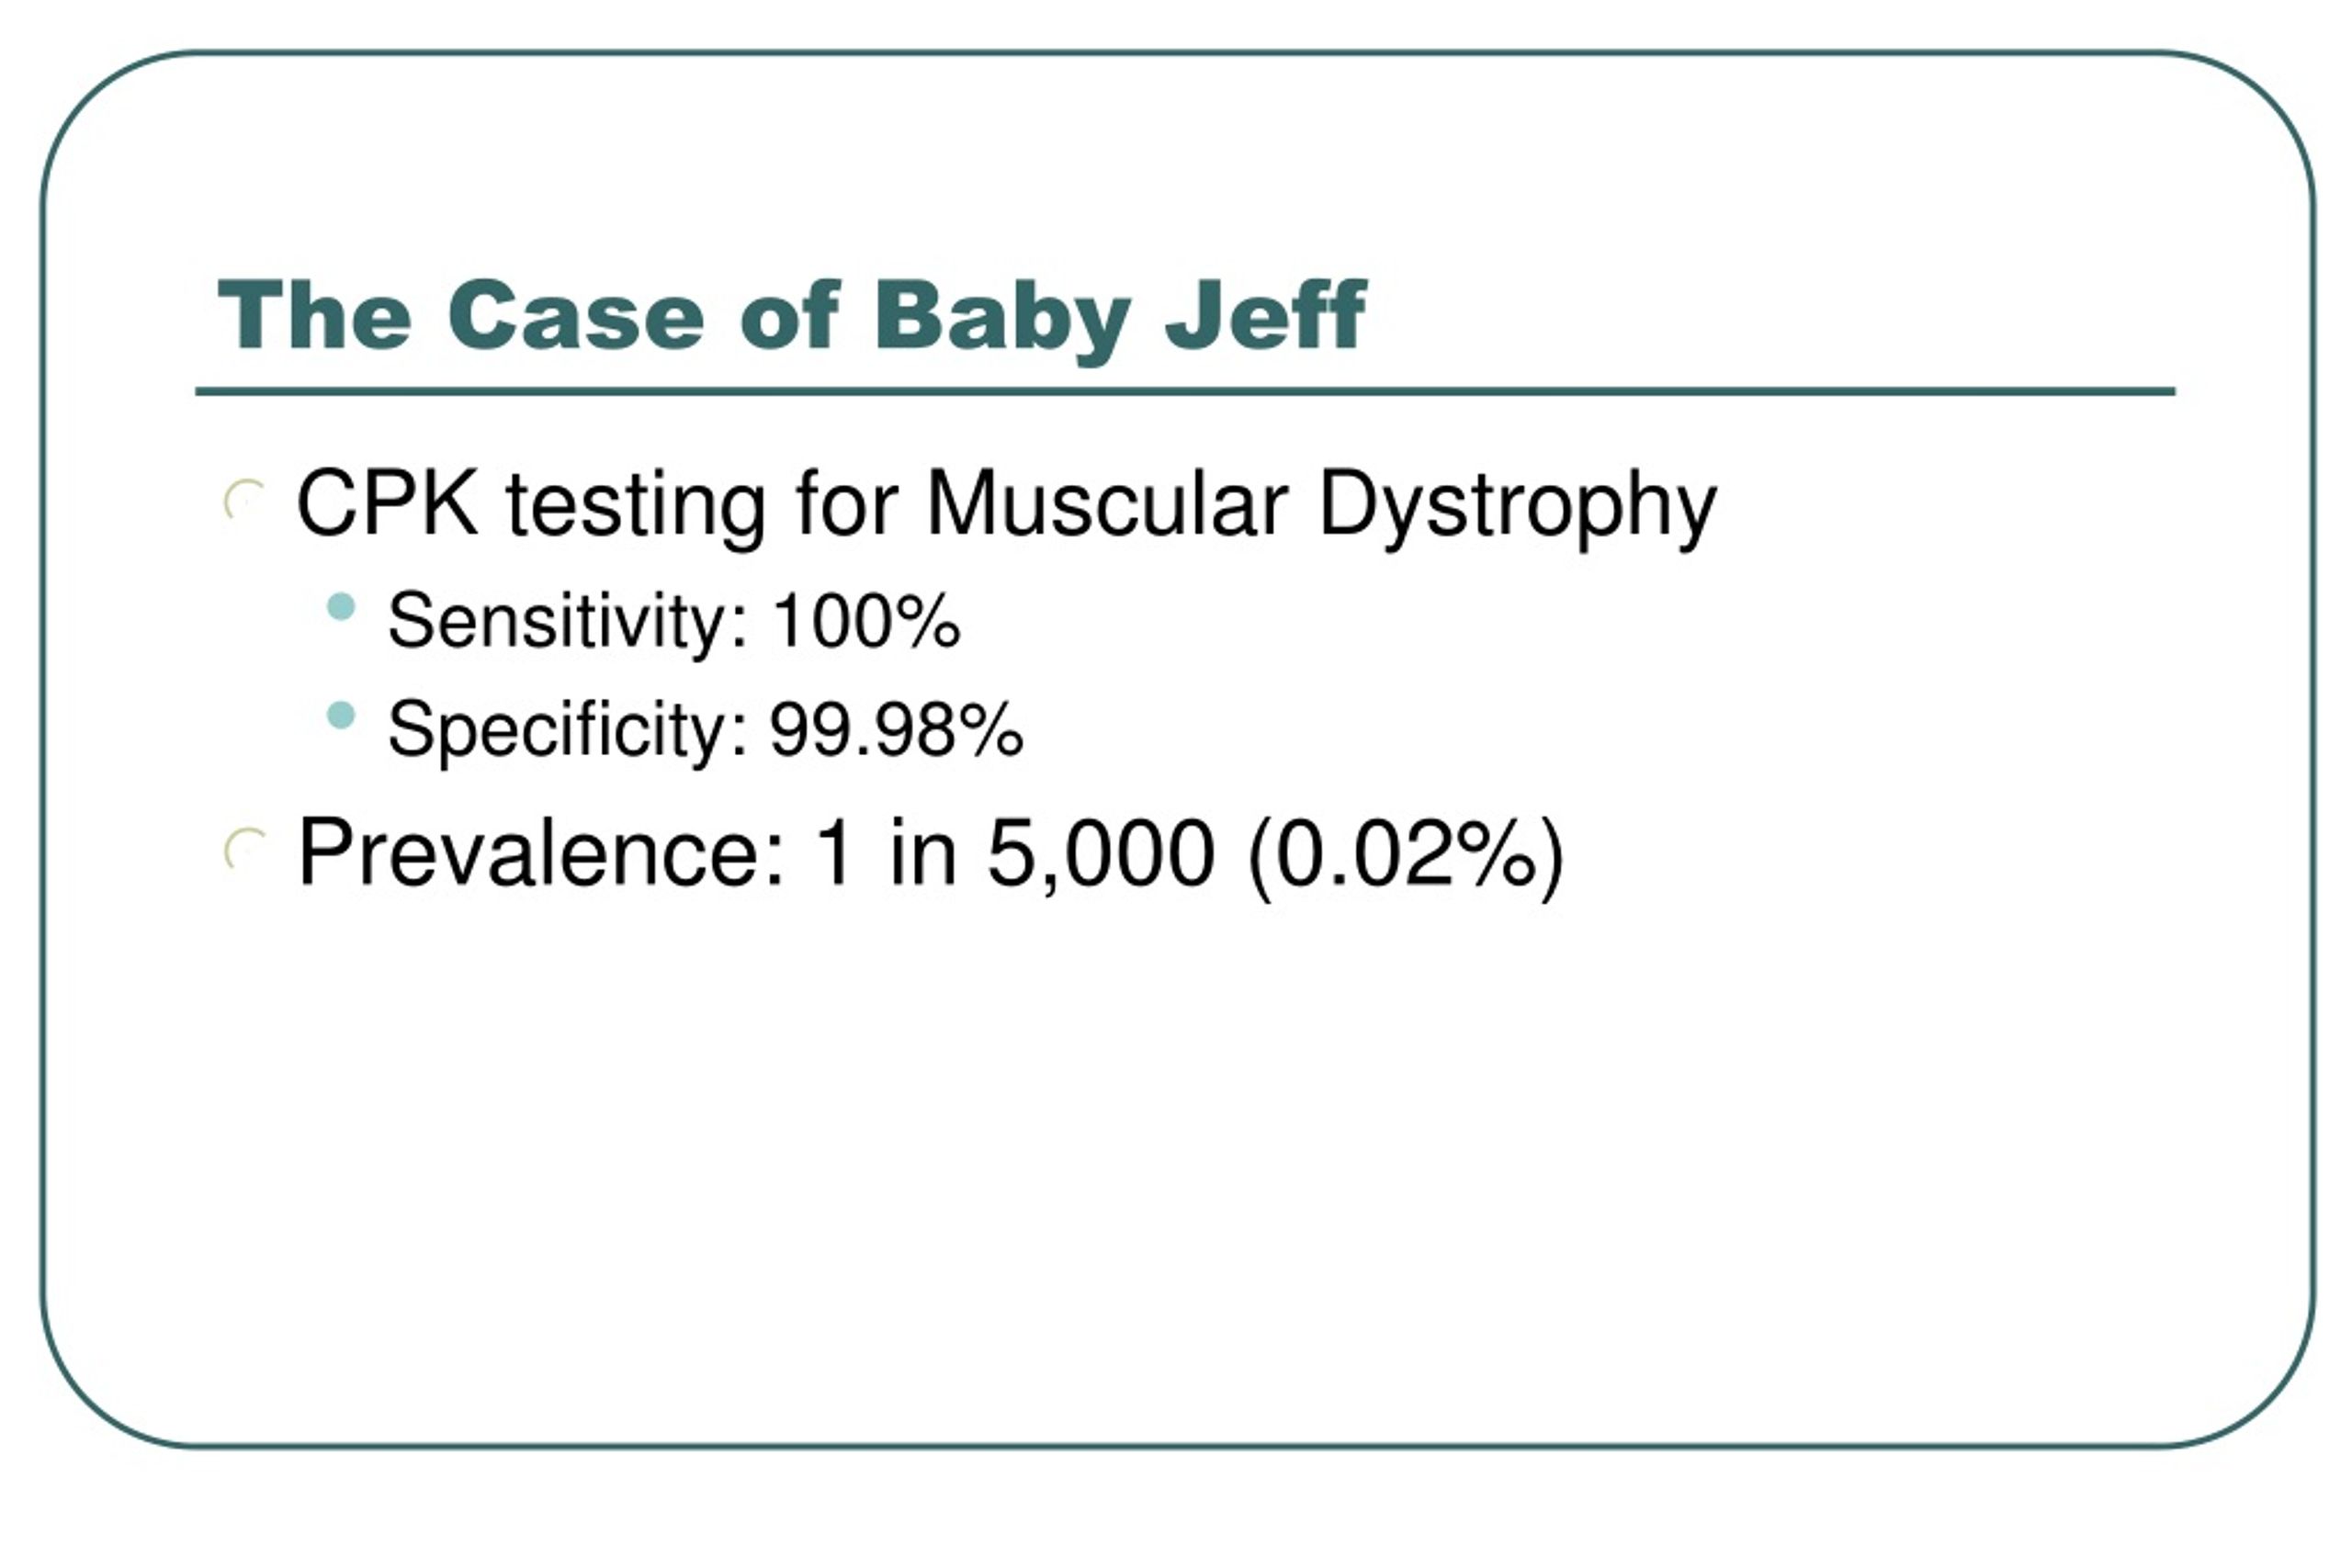Click the Prevalence label text
Screen dimensions: 2352x1568
coord(541,851)
